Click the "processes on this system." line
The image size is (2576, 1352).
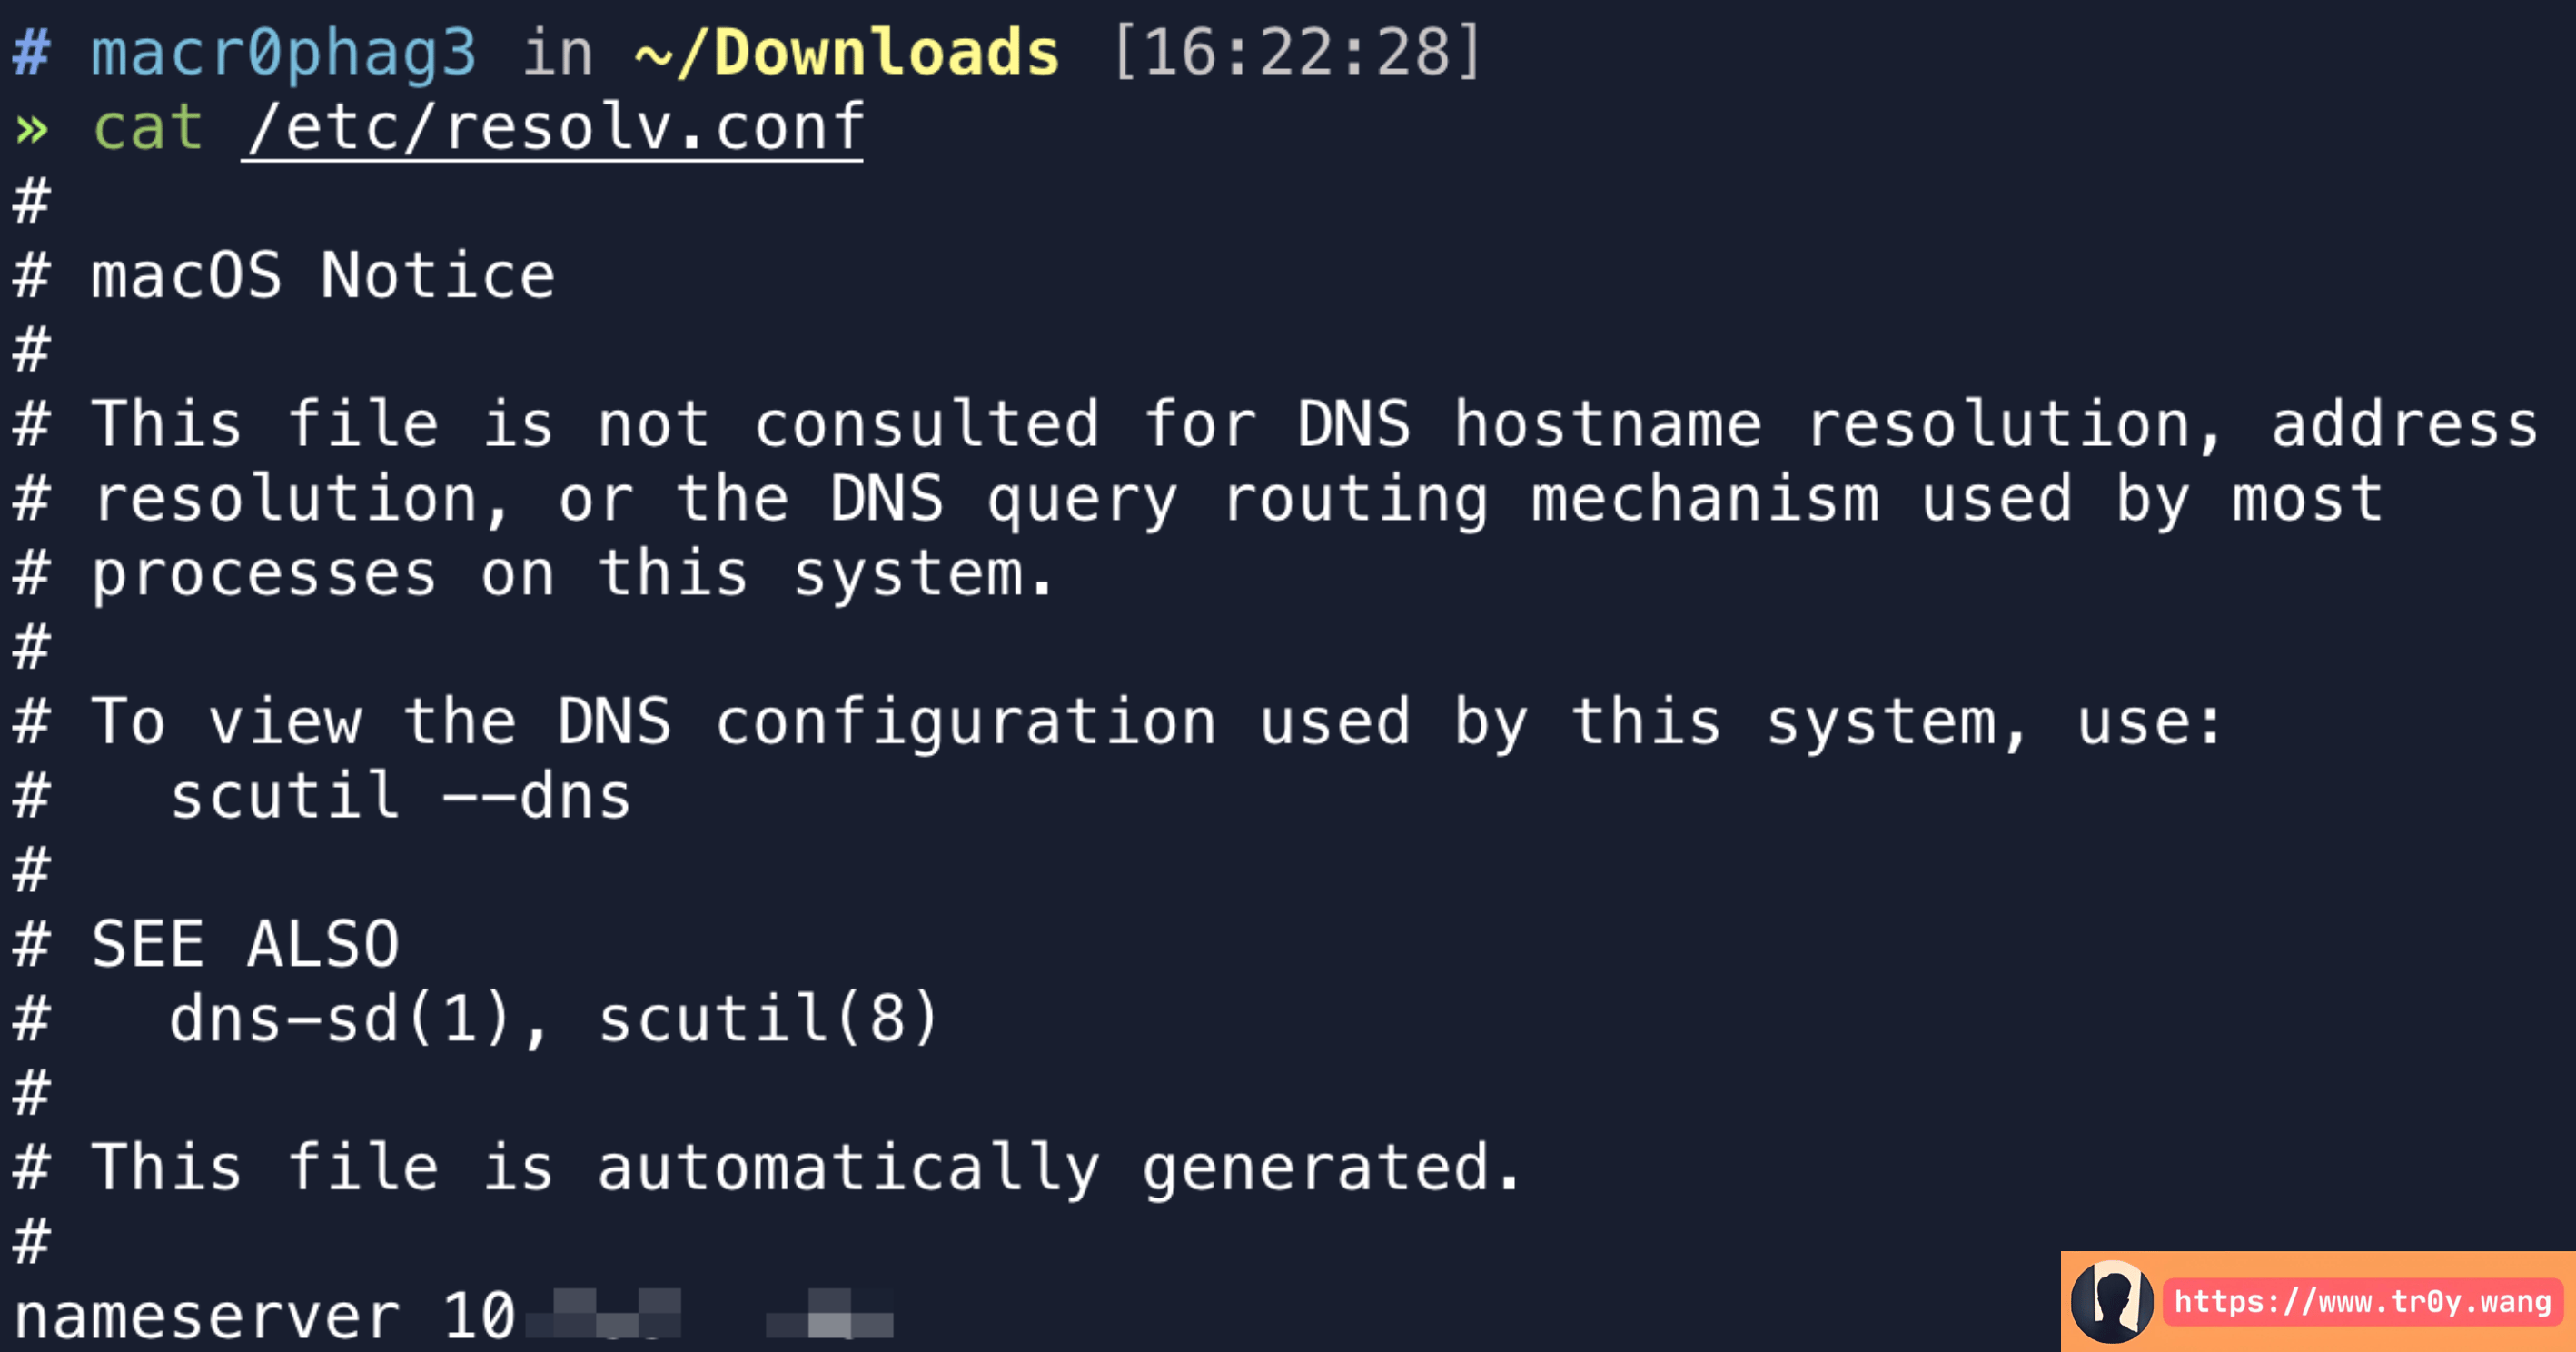(572, 574)
